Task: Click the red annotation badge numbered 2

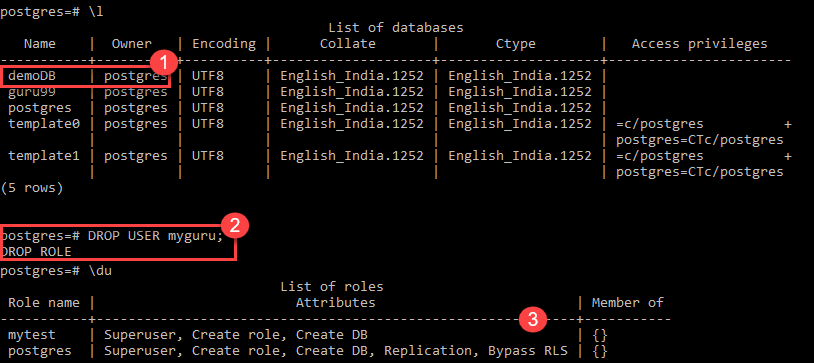Action: [235, 226]
